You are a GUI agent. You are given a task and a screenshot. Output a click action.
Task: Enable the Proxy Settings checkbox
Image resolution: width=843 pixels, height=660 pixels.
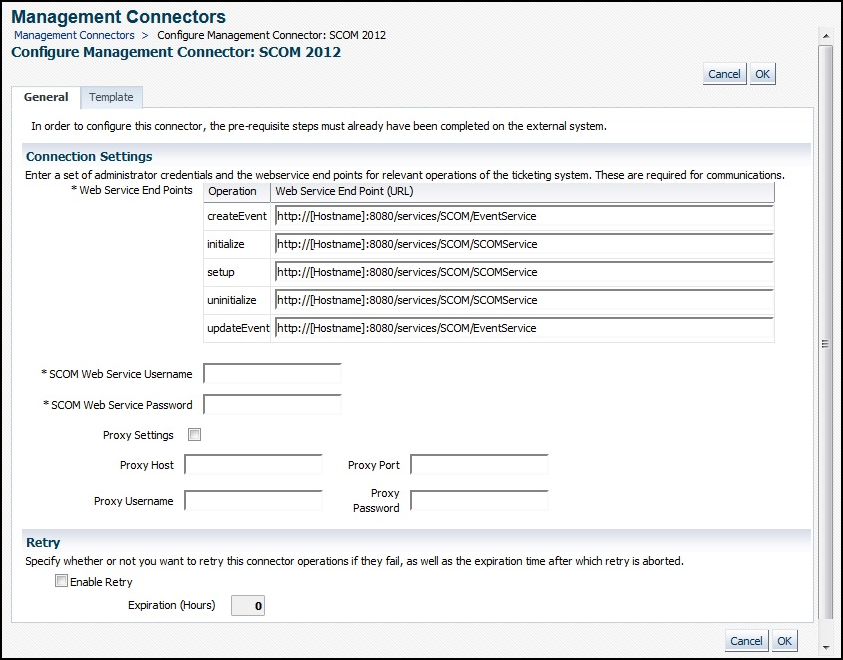pyautogui.click(x=194, y=434)
